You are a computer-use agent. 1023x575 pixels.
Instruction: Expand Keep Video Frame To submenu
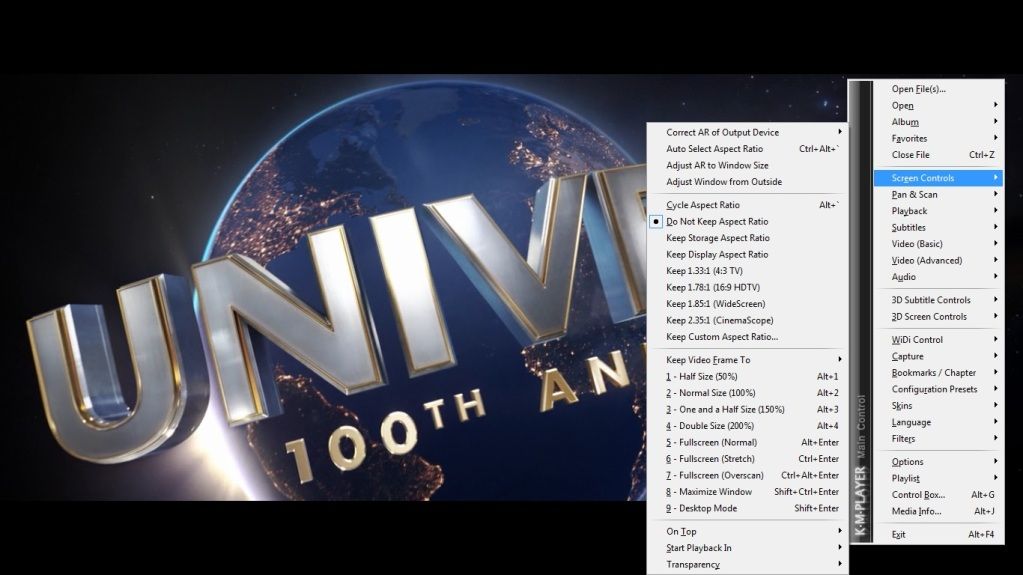coord(747,360)
